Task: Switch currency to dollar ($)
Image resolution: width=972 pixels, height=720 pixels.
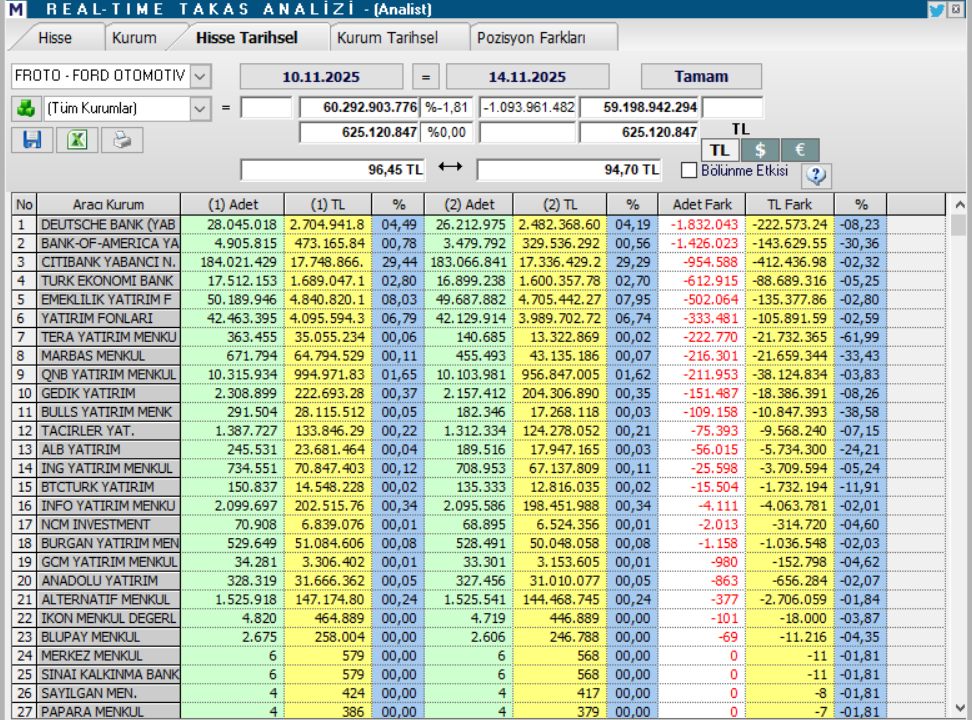Action: (x=760, y=150)
